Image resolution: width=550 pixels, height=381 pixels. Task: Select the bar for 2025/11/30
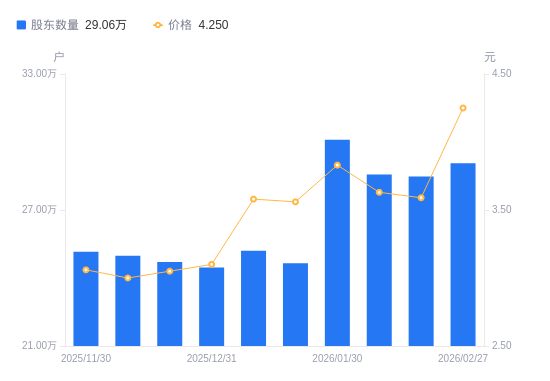pyautogui.click(x=86, y=299)
